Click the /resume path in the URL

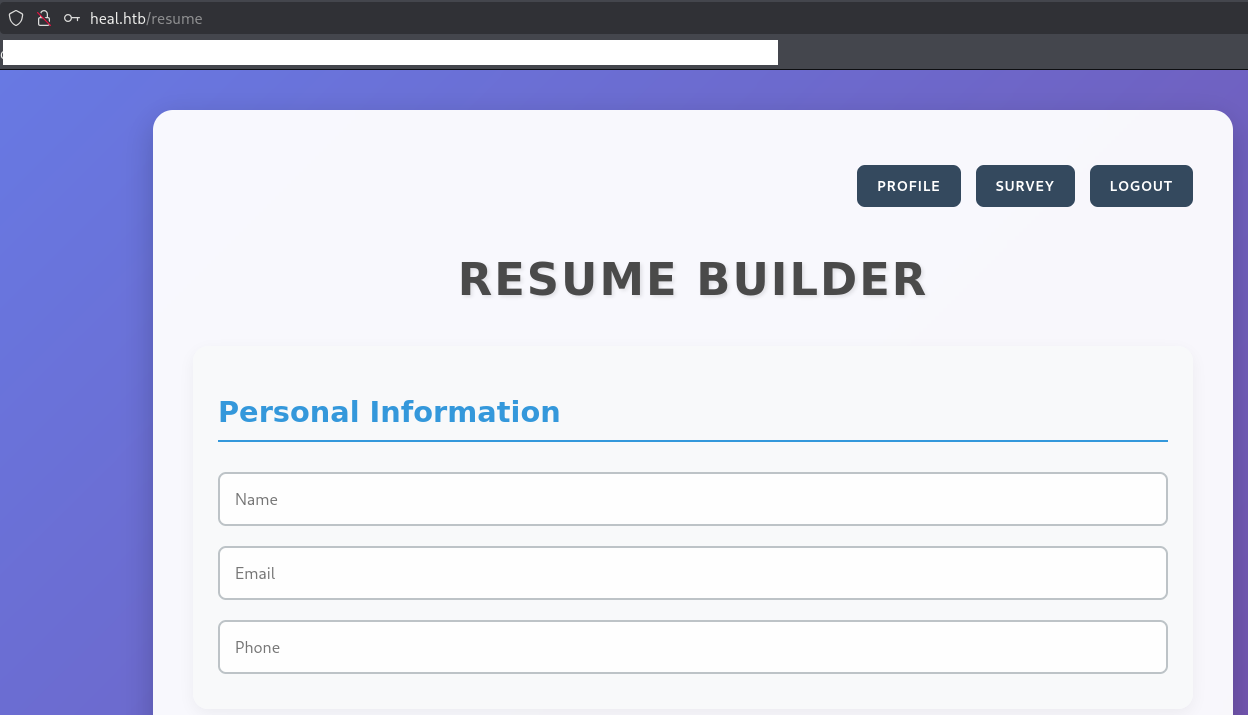[x=175, y=19]
